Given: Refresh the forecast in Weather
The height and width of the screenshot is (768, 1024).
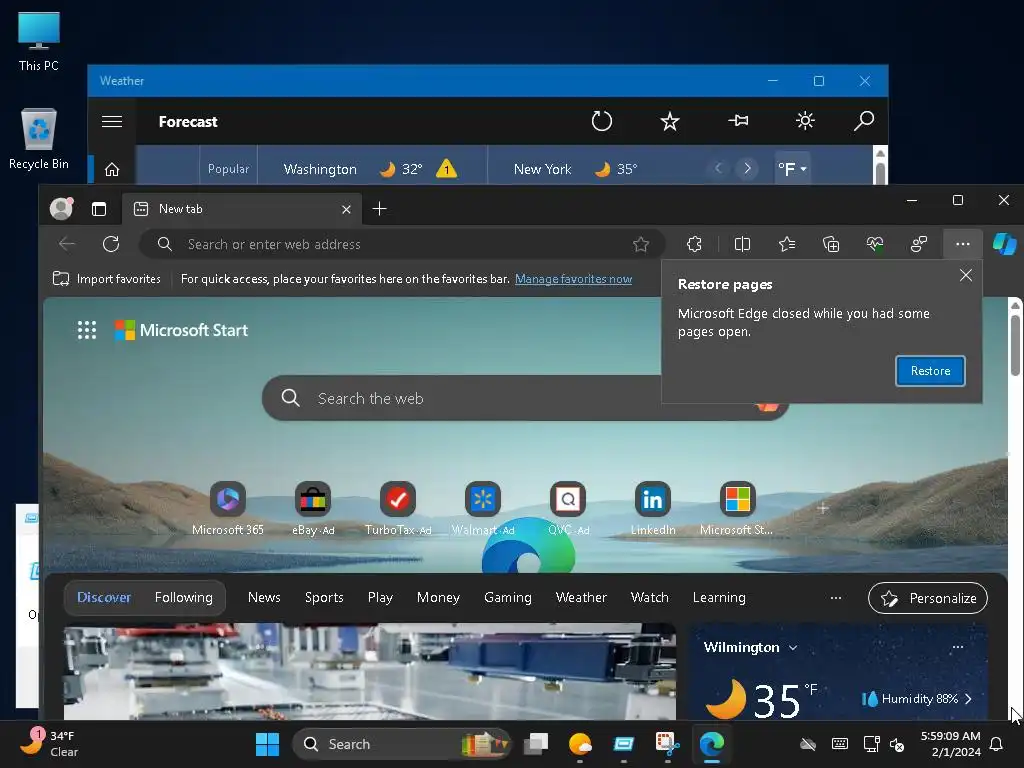Looking at the screenshot, I should click(601, 121).
